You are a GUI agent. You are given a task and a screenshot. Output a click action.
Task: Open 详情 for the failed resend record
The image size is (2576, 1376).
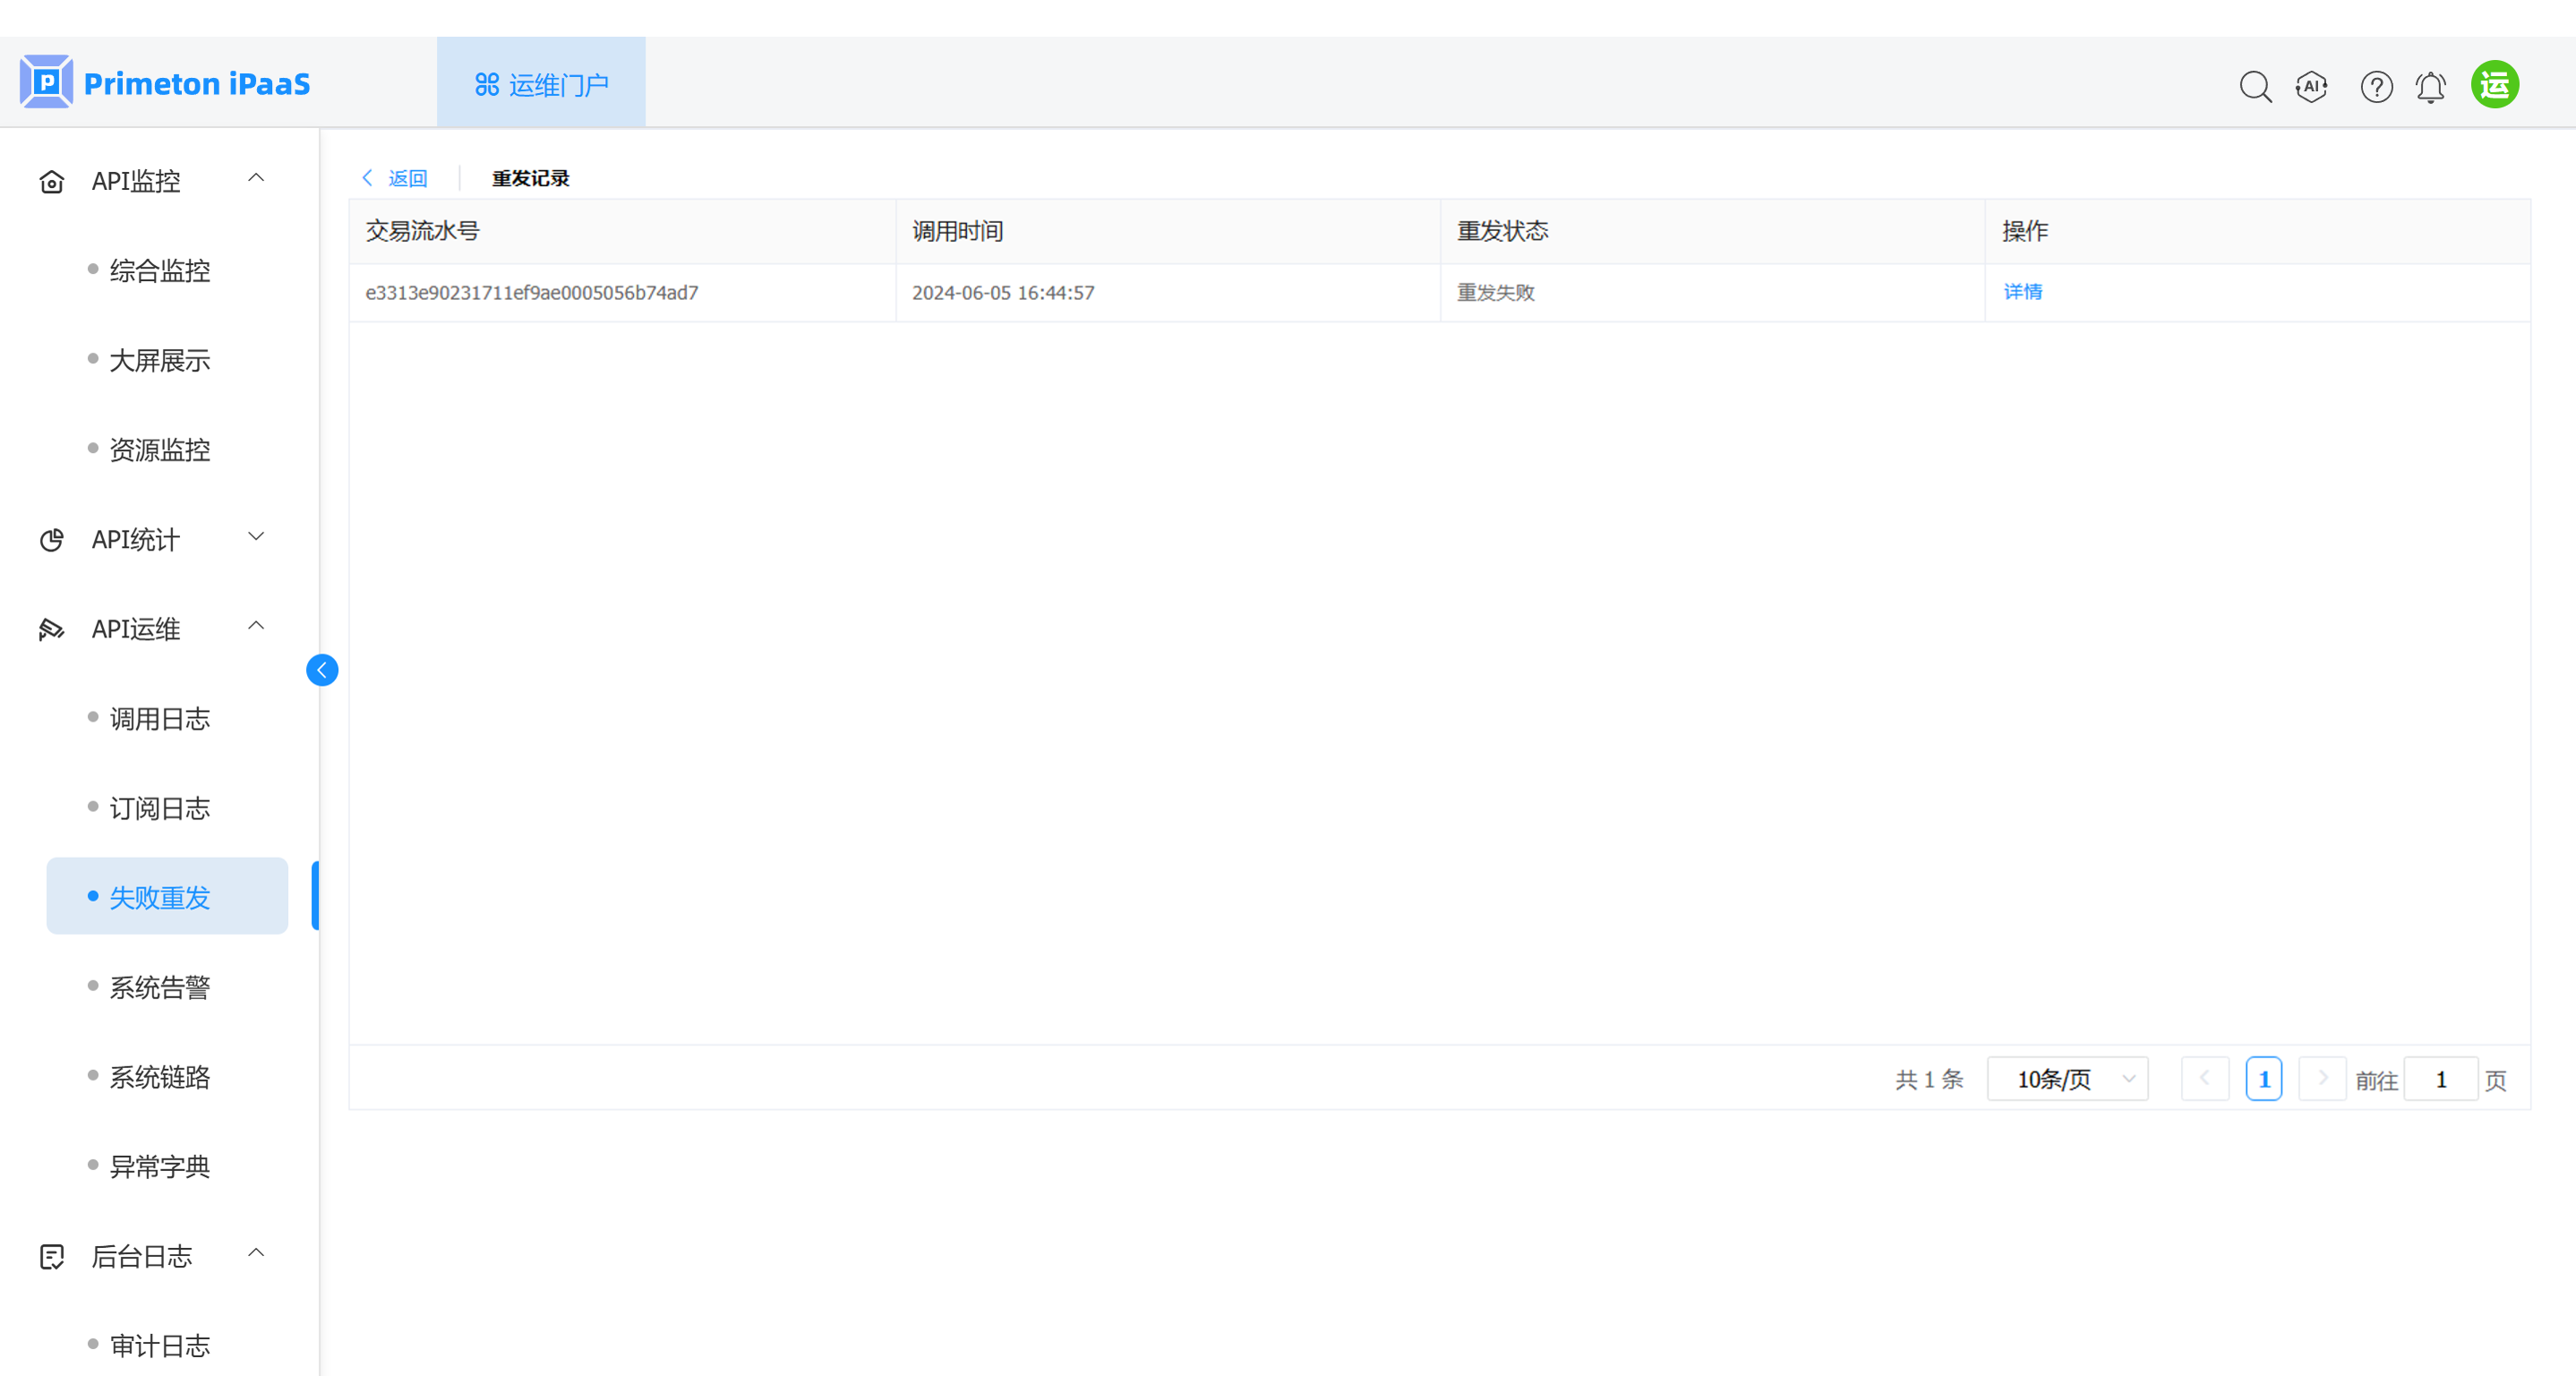2022,291
